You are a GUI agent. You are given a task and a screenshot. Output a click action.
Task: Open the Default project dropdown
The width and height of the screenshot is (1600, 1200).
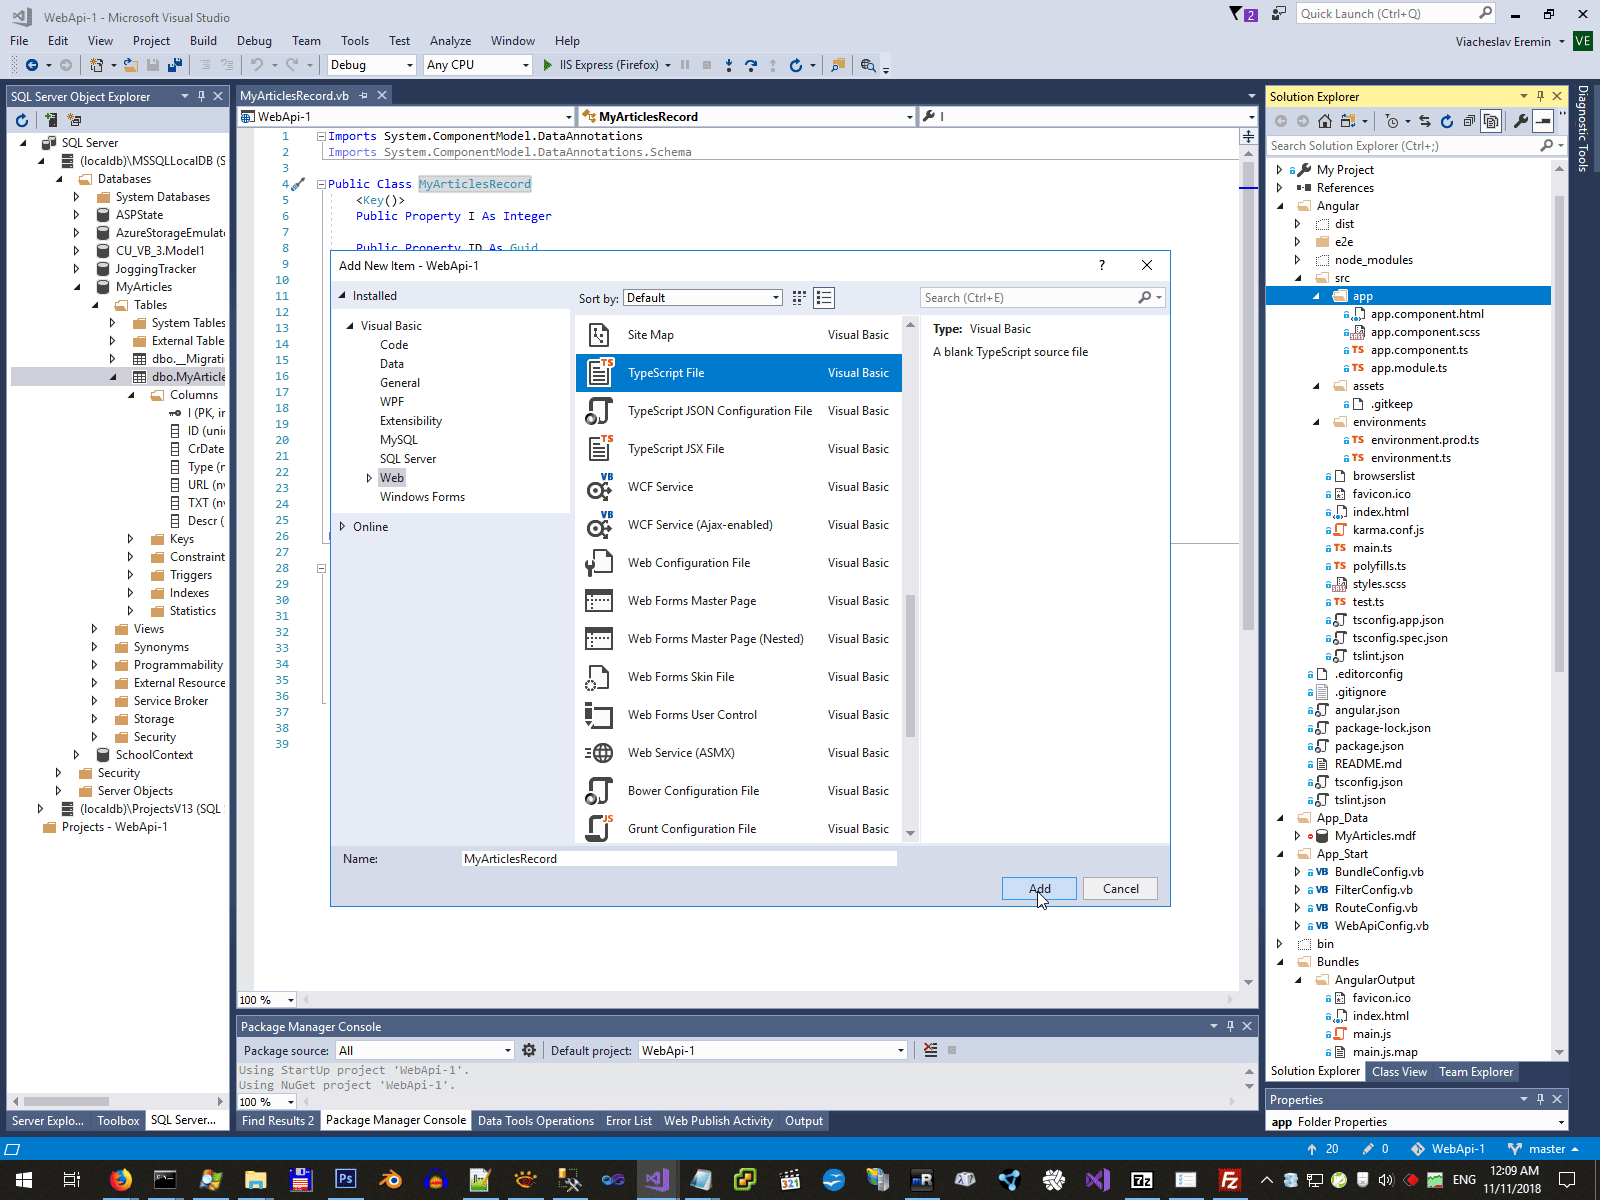click(773, 1050)
